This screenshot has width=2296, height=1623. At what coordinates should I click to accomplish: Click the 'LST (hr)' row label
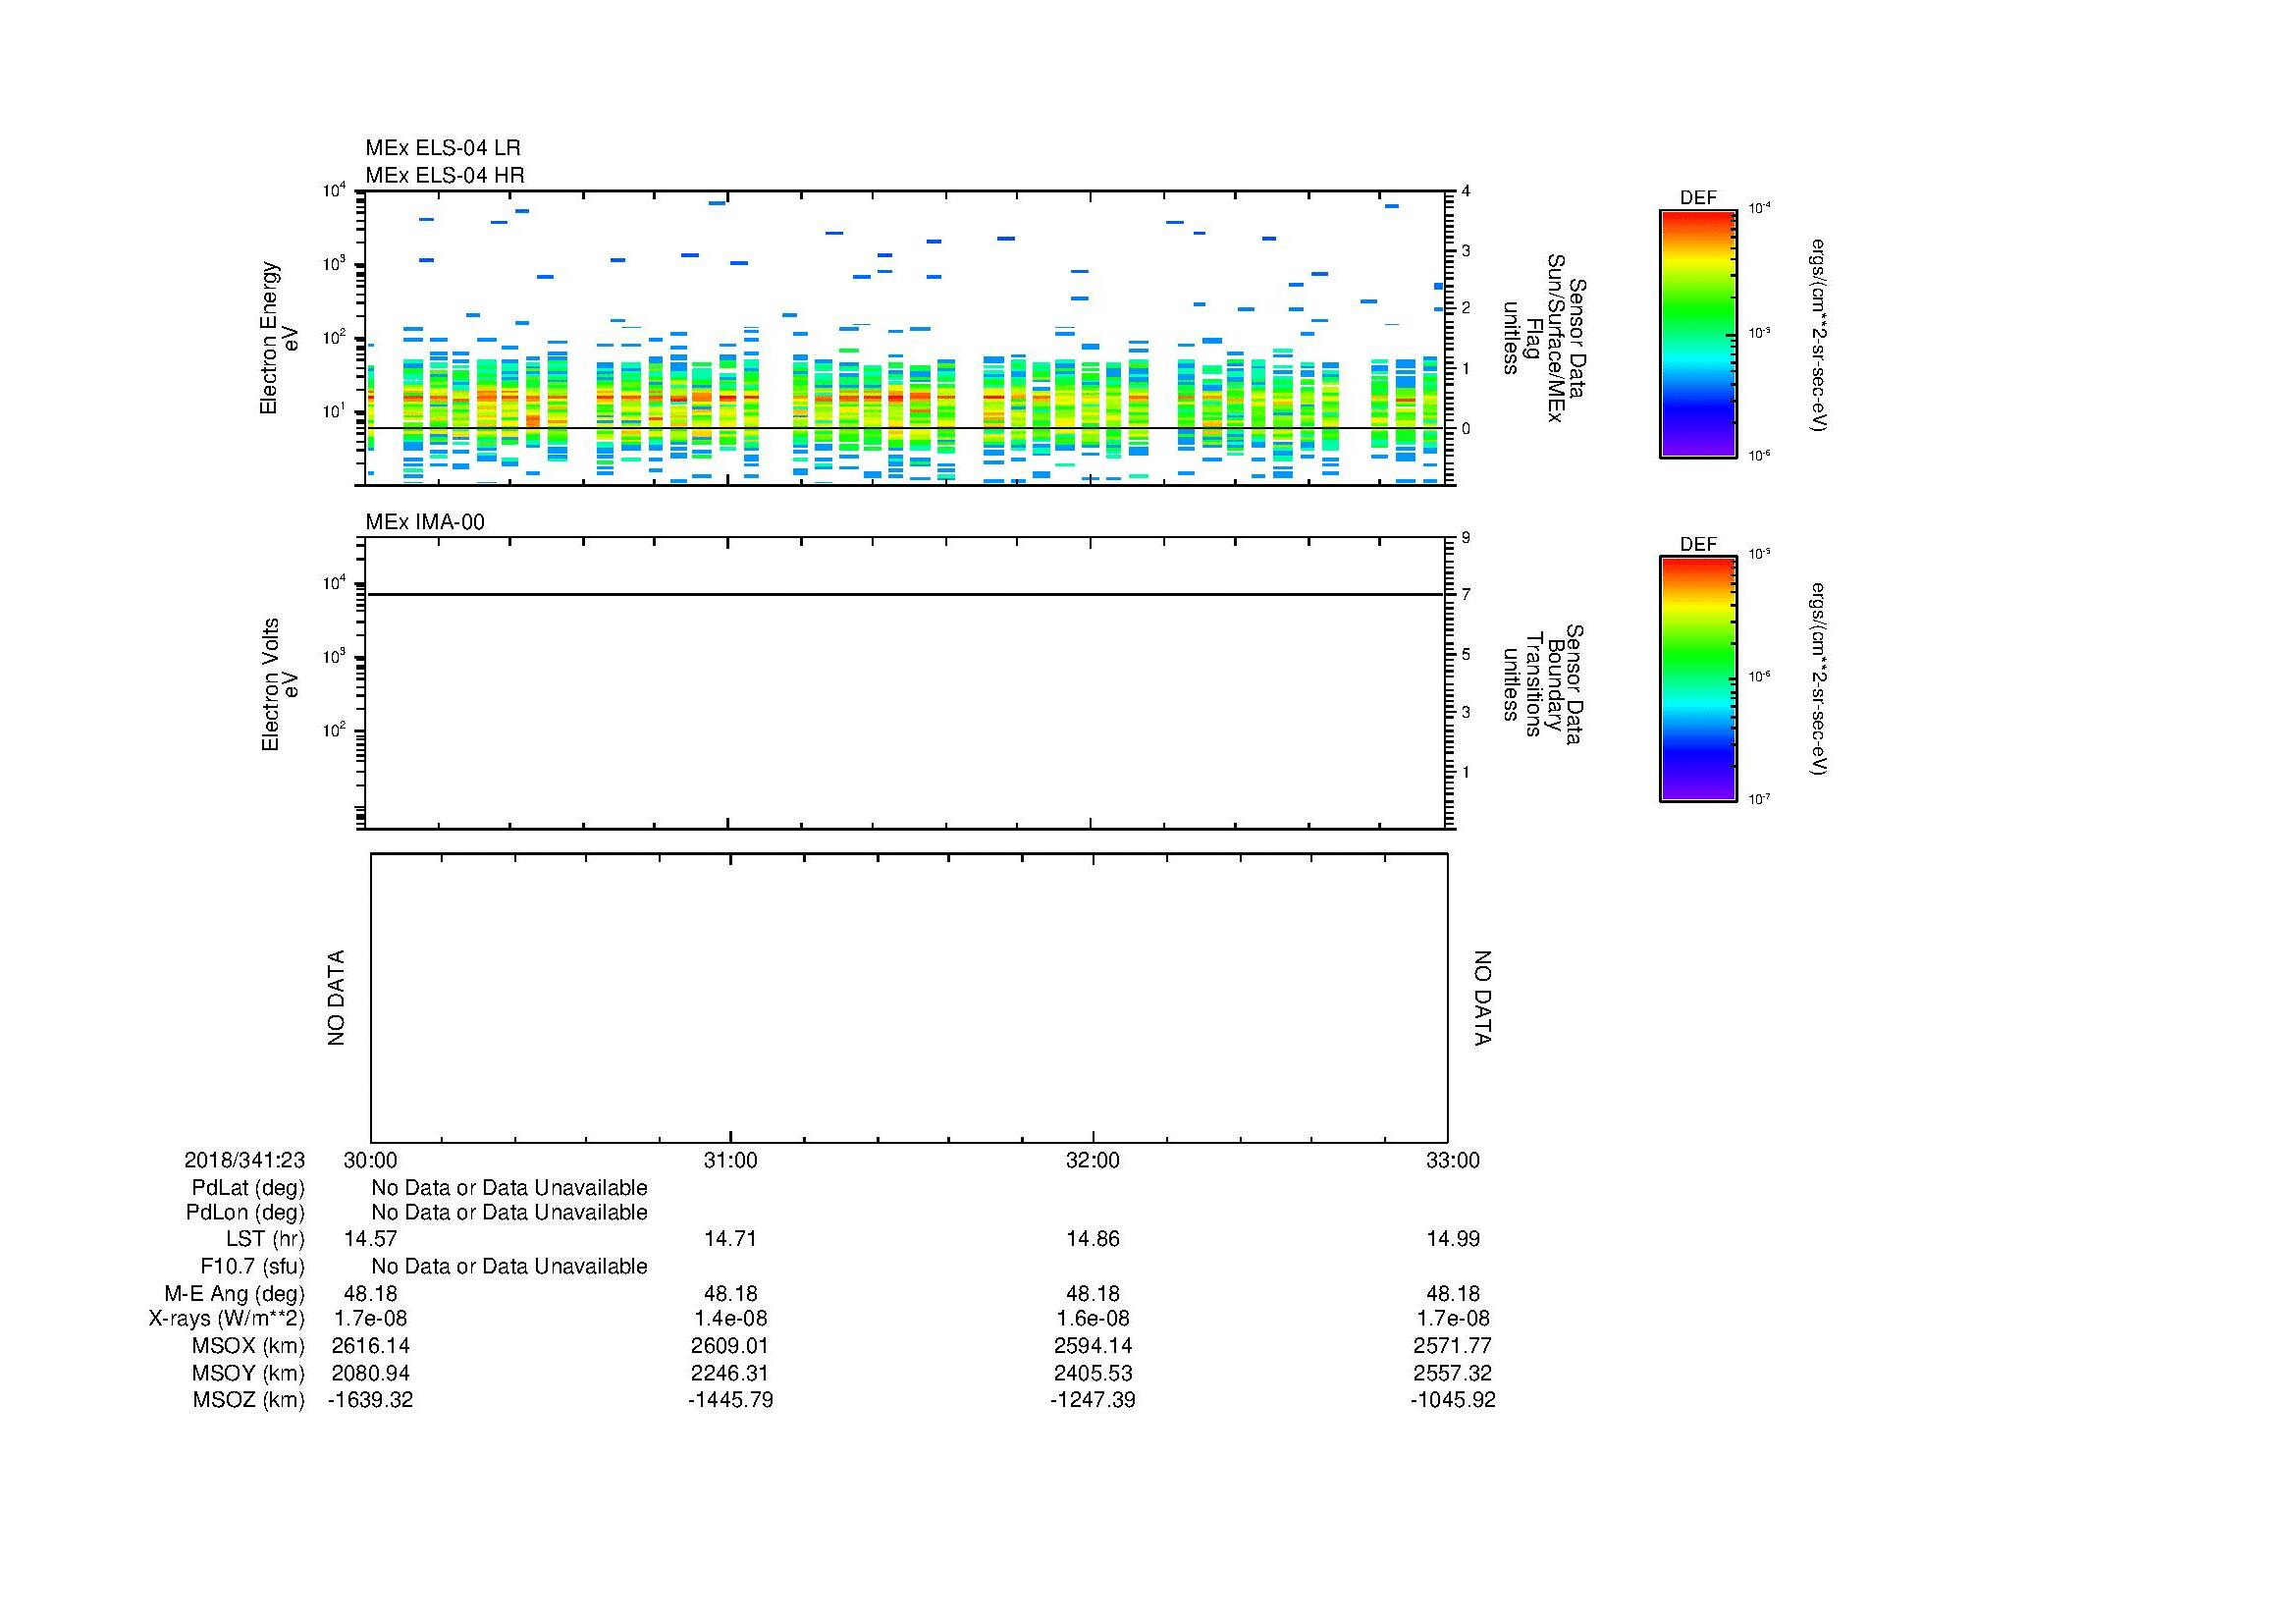(x=265, y=1239)
